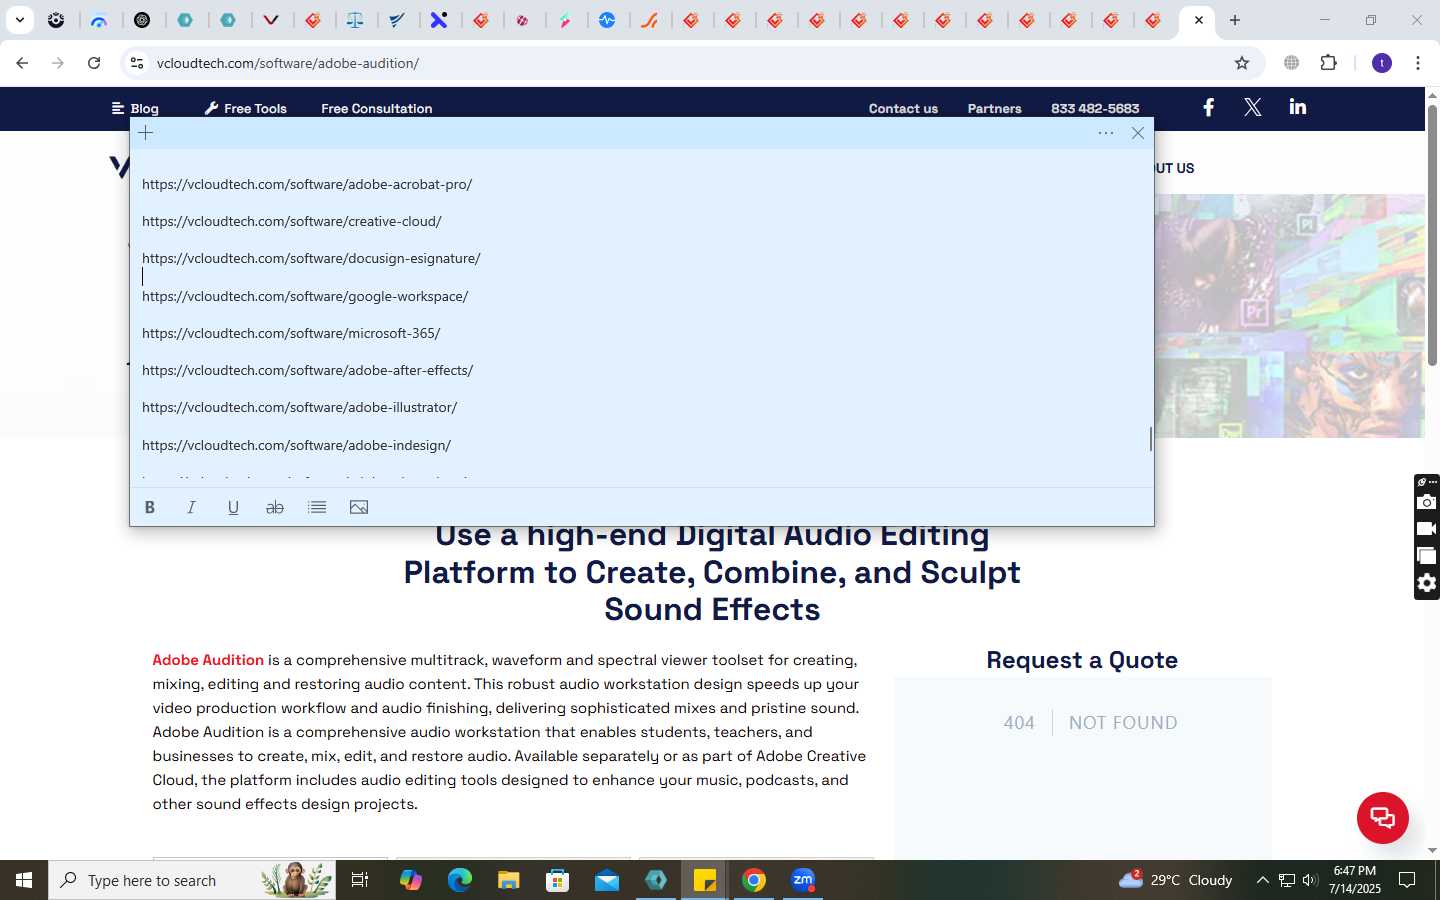Switch to the balance scales favicon tab
This screenshot has height=900, width=1440.
click(x=355, y=20)
